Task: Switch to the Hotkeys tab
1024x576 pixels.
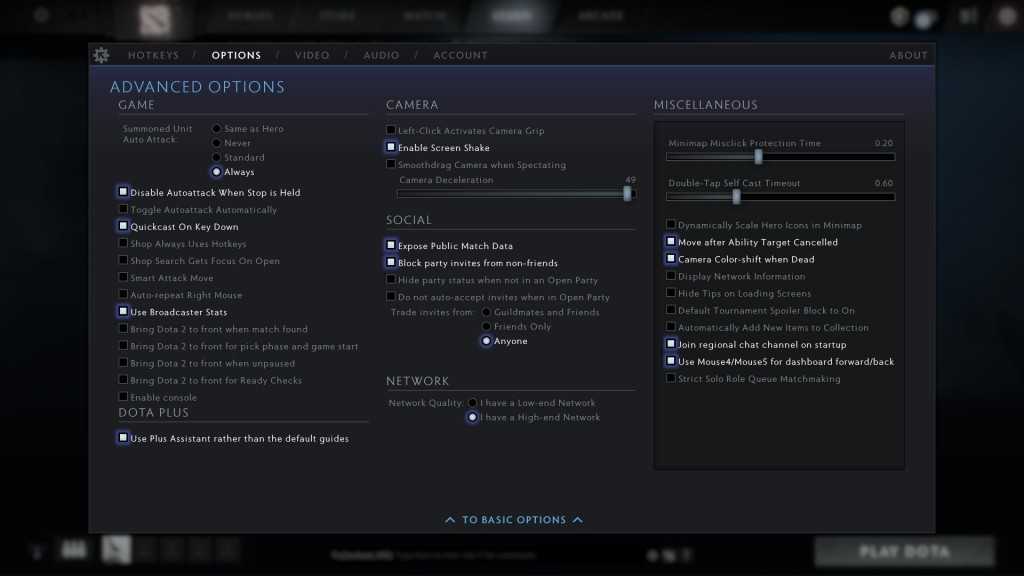Action: coord(153,55)
